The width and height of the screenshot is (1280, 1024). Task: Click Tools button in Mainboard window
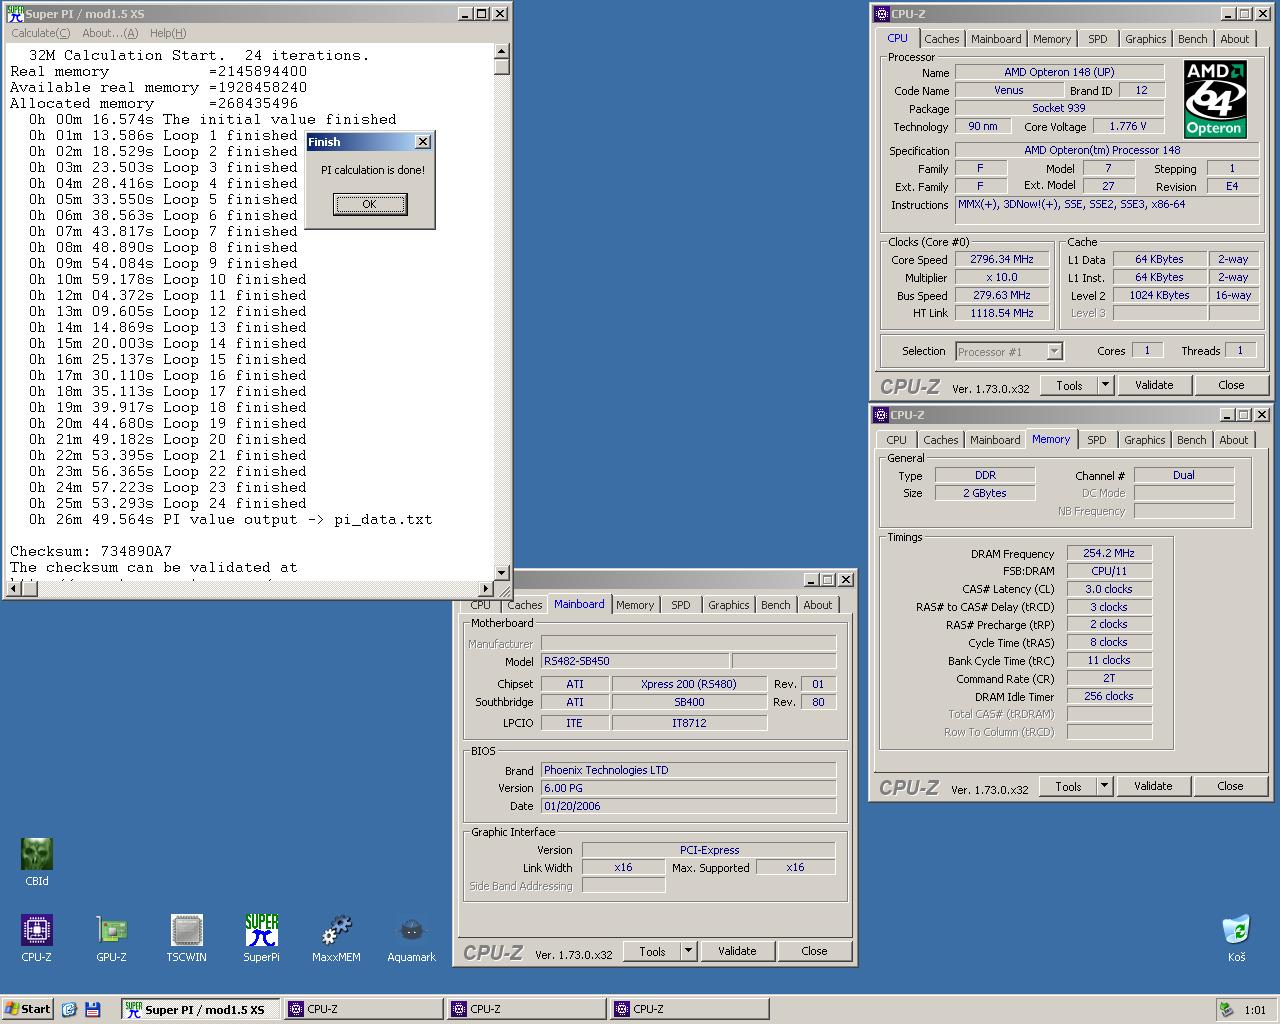[x=652, y=951]
